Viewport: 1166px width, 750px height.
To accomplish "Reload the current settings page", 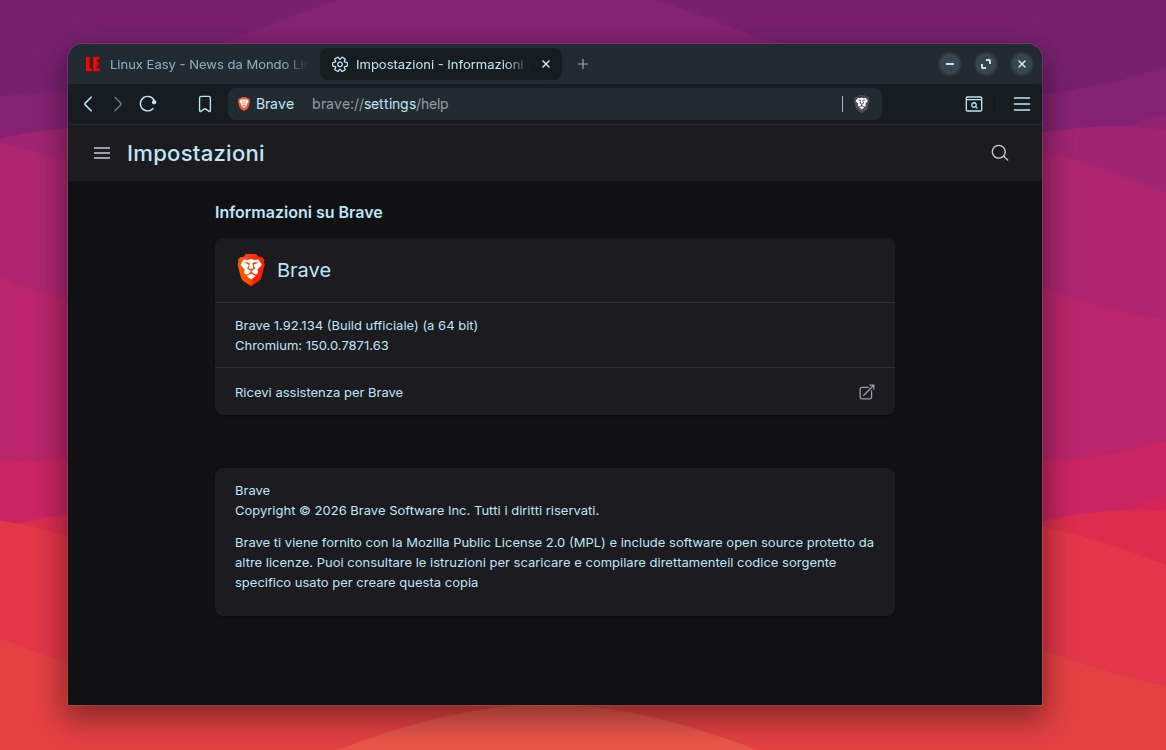I will (x=148, y=104).
